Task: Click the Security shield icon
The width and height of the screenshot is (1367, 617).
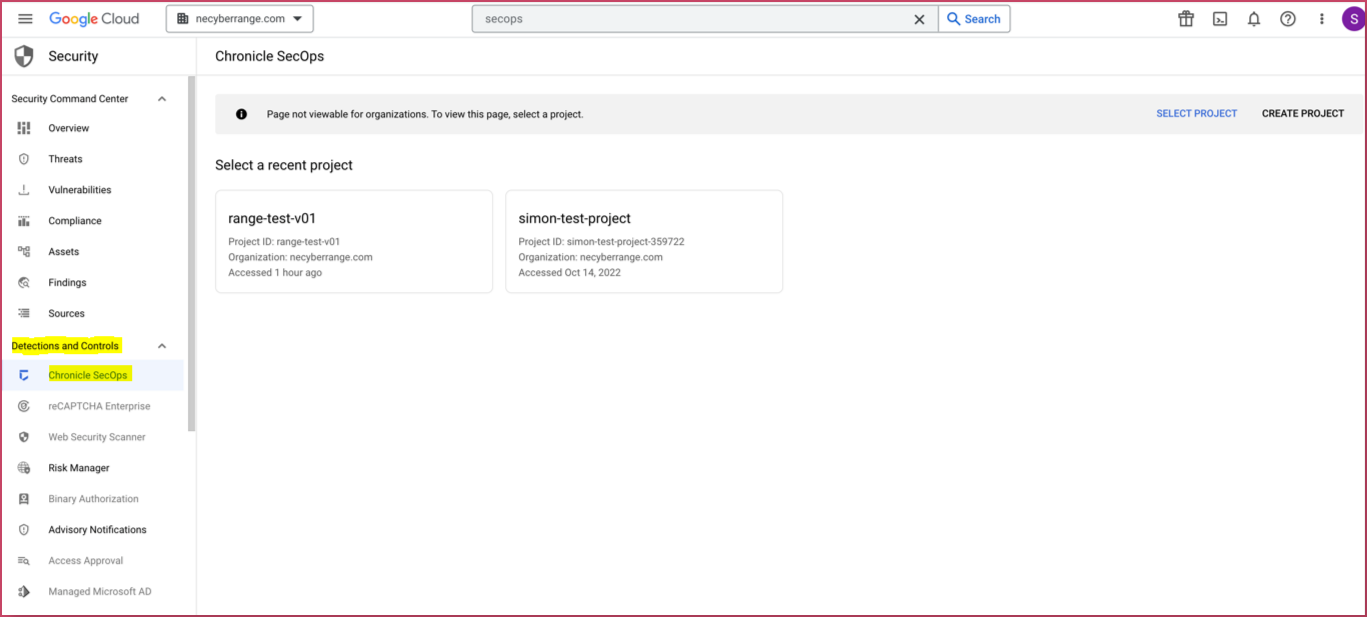Action: click(x=24, y=56)
